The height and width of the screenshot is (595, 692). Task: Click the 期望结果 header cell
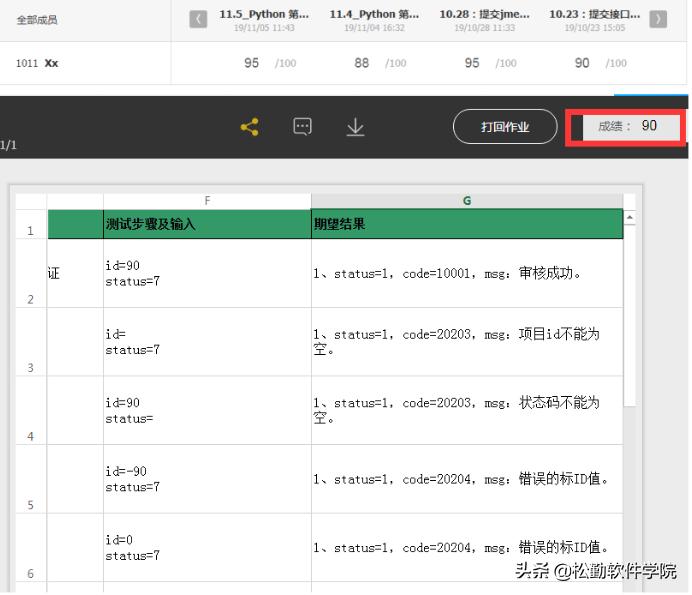(467, 224)
